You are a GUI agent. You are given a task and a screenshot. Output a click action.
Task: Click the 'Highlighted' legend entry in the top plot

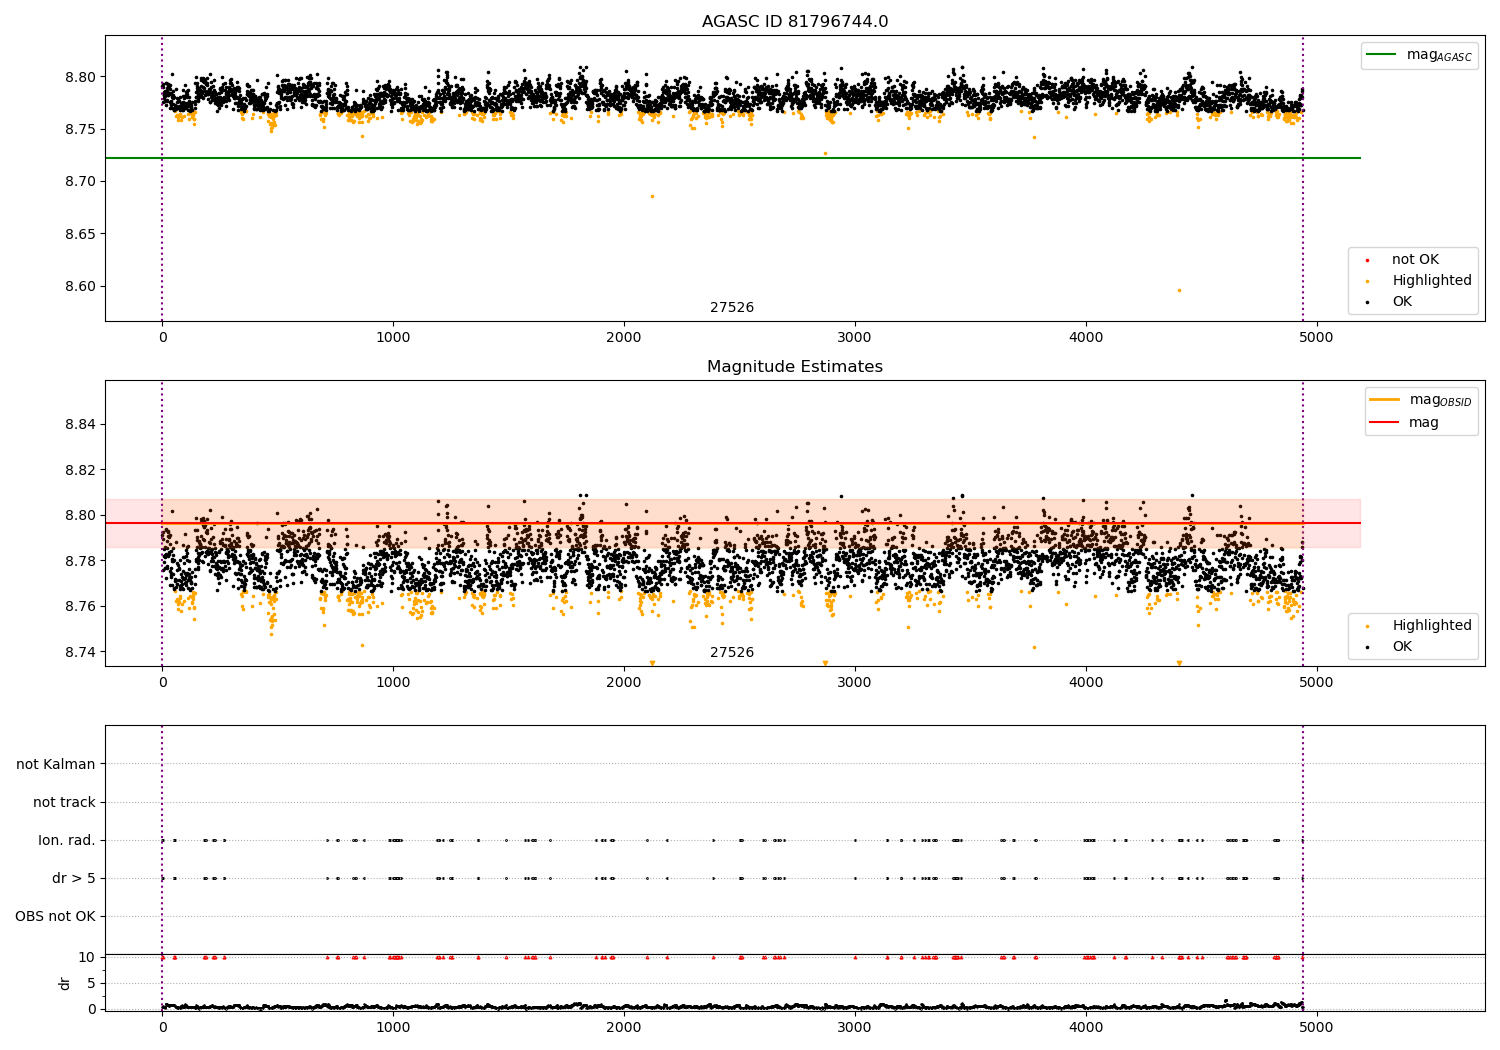coord(1431,281)
